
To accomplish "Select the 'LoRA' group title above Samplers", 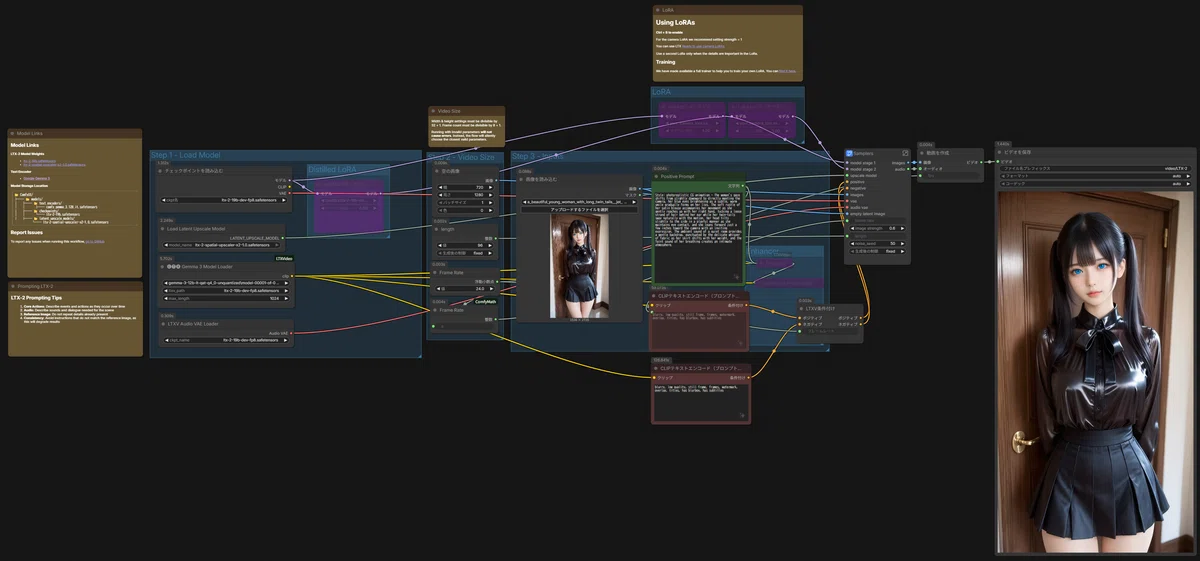I will tap(662, 92).
